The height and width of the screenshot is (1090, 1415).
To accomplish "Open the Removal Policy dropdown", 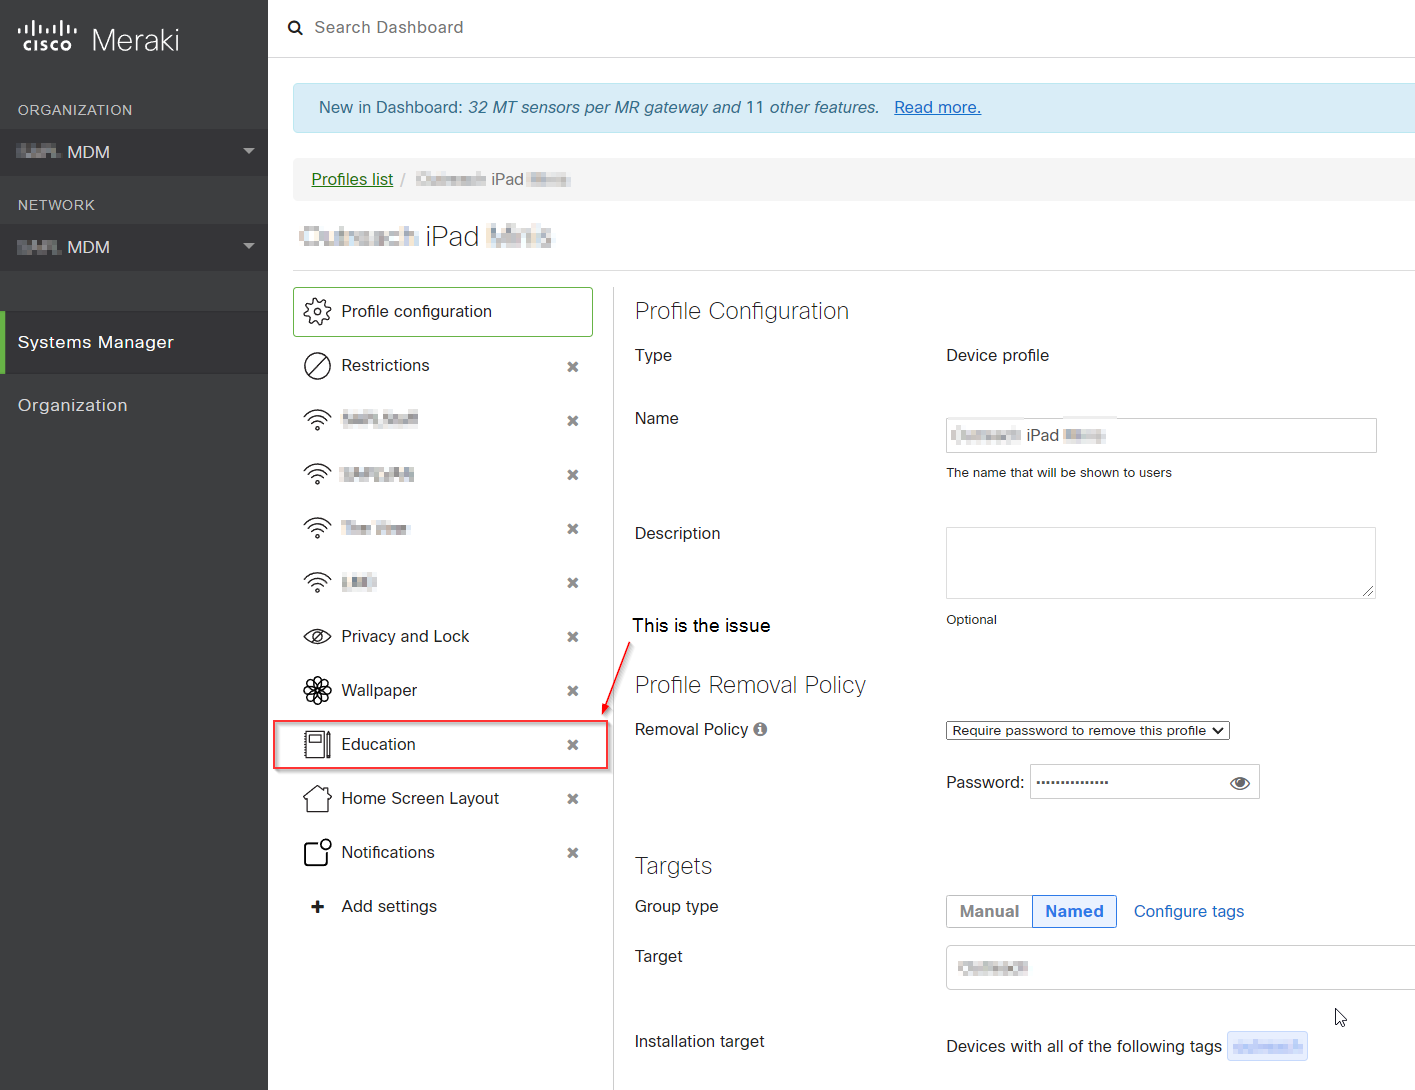I will coord(1087,730).
